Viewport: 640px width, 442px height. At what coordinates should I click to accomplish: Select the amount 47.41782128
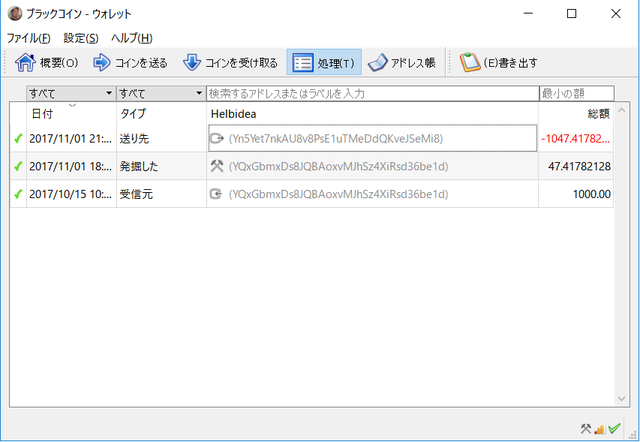(x=579, y=167)
